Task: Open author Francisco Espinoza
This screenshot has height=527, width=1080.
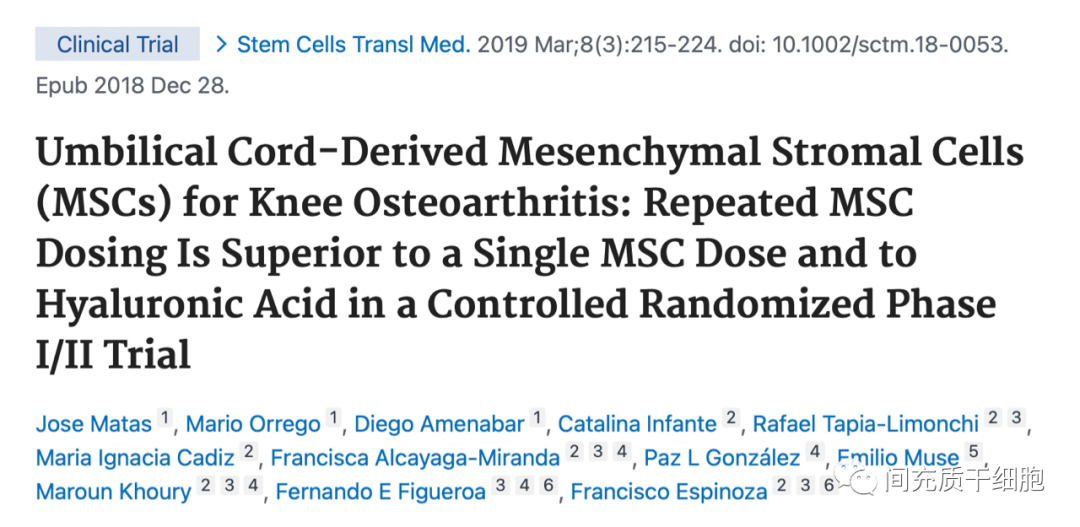Action: [669, 491]
